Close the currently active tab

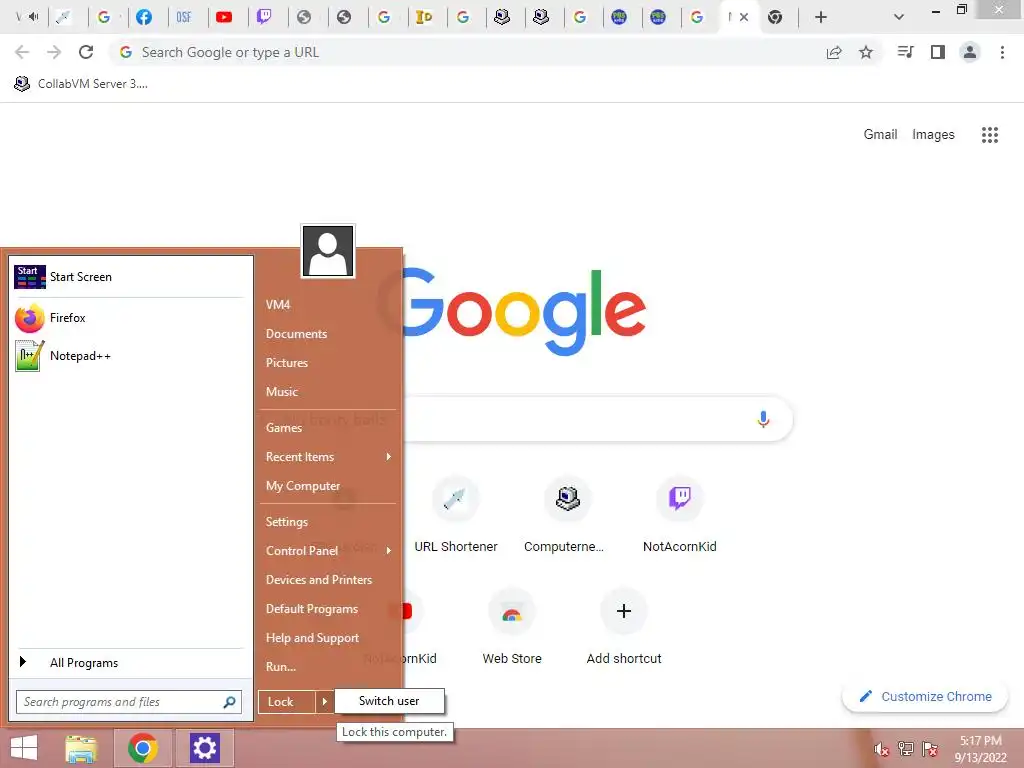[744, 17]
